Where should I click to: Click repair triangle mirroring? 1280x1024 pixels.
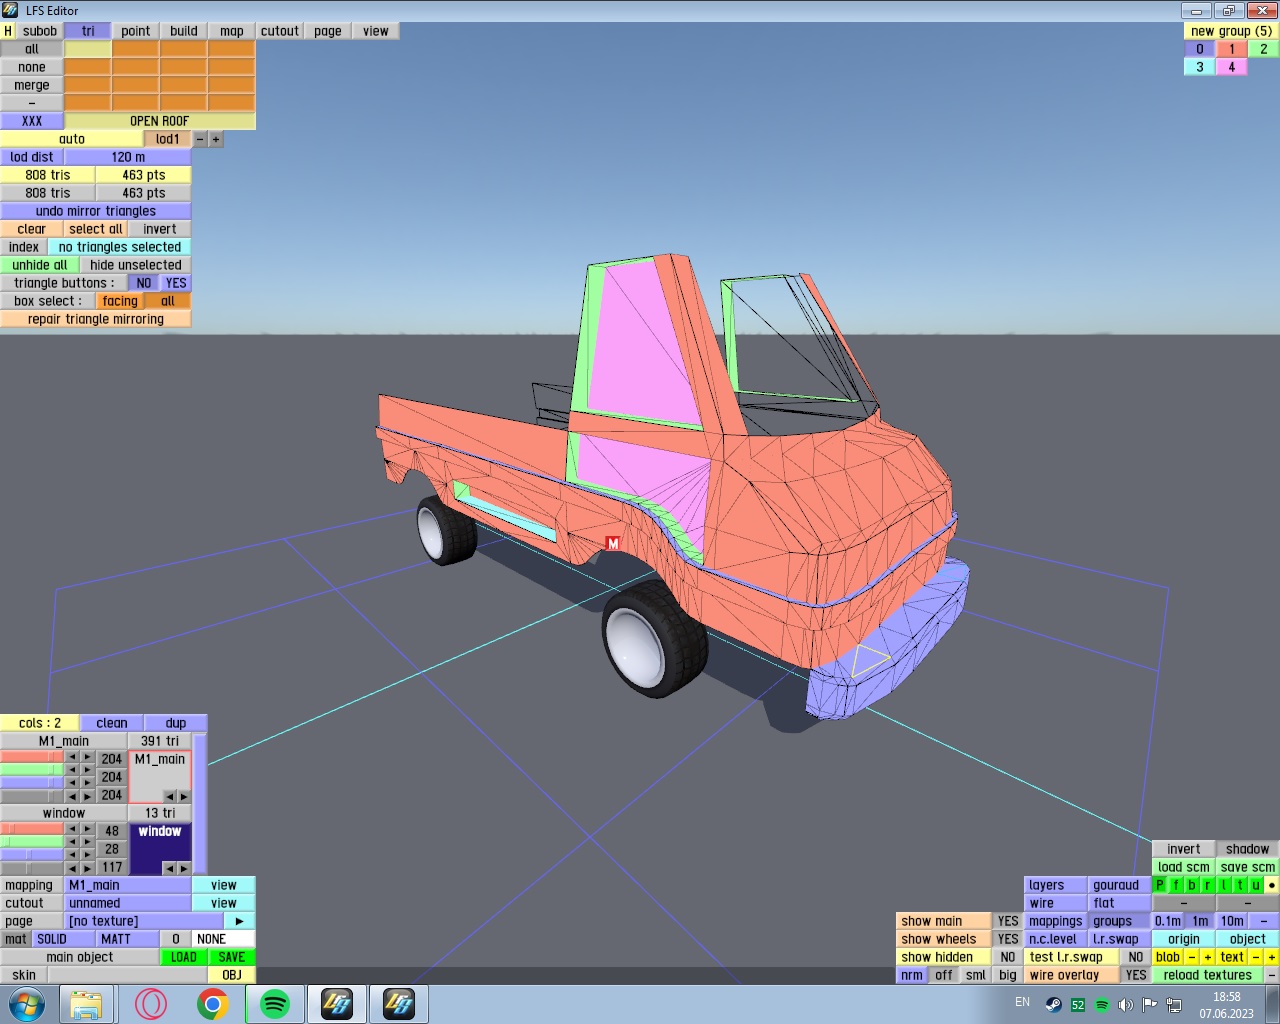pos(96,319)
